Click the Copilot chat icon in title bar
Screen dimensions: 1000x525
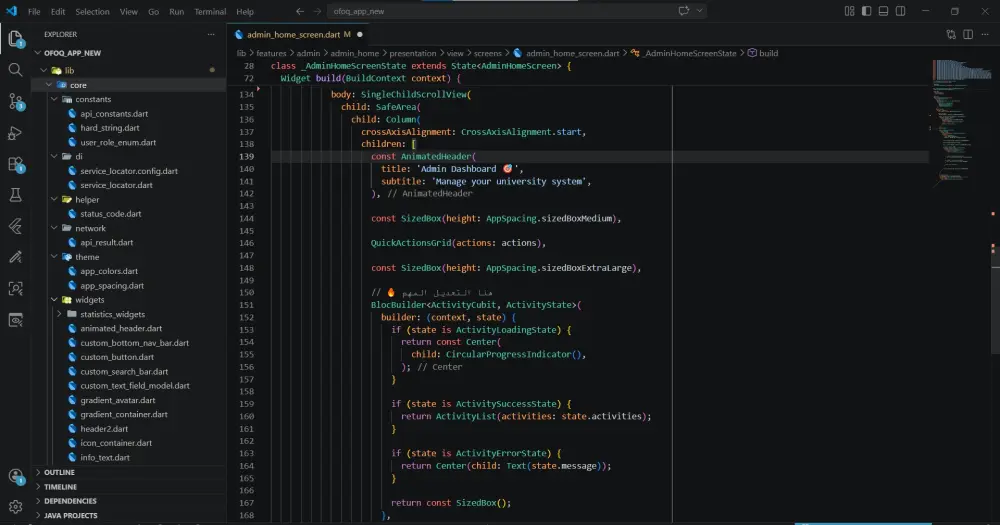(x=684, y=11)
